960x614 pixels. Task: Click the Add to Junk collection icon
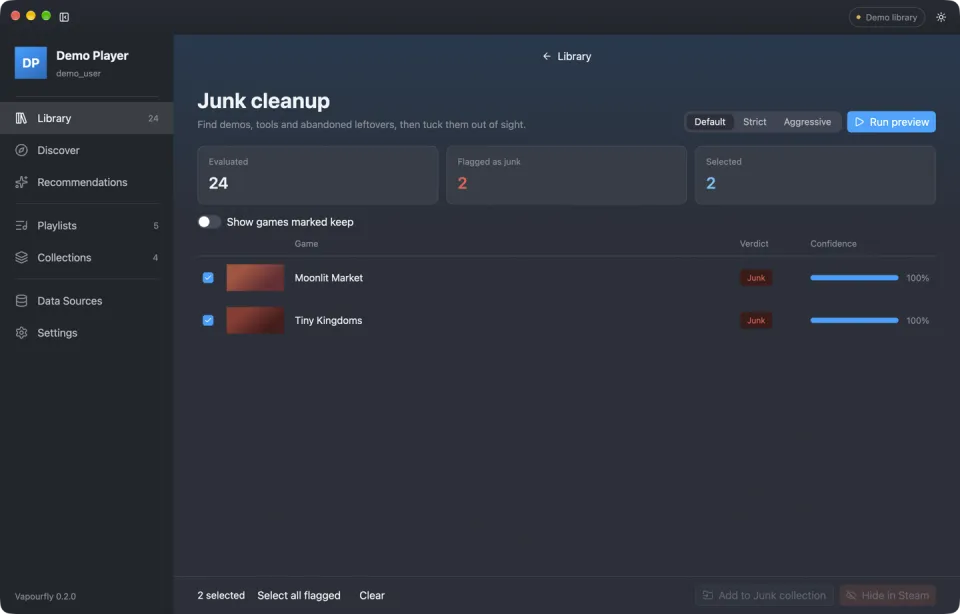(708, 595)
